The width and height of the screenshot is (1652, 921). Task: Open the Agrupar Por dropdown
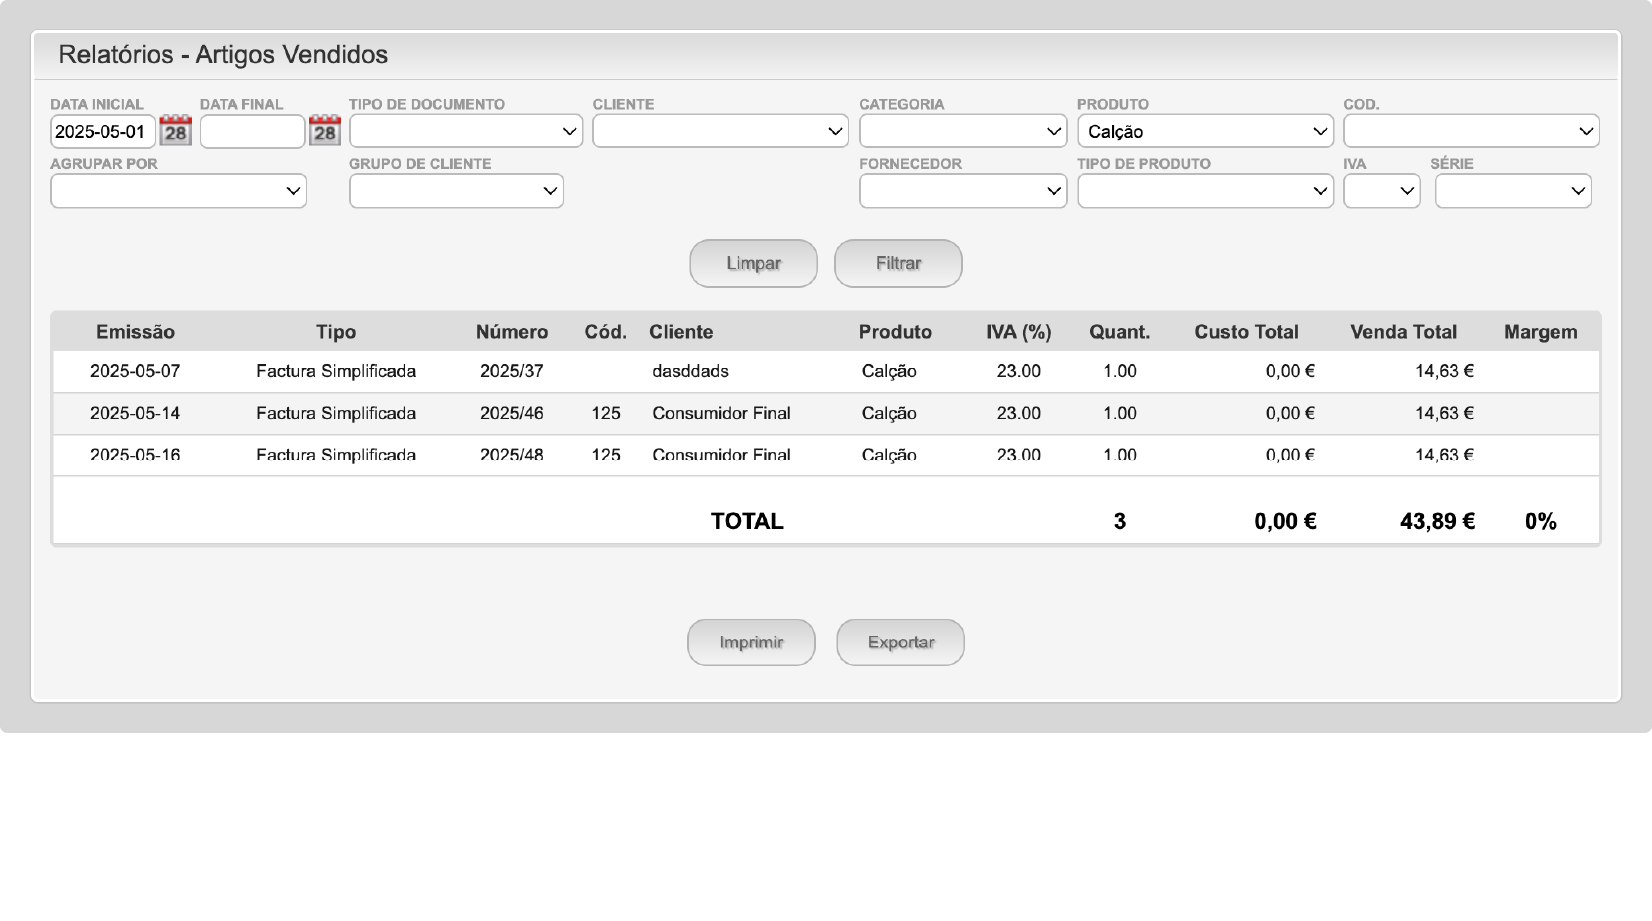[x=178, y=191]
